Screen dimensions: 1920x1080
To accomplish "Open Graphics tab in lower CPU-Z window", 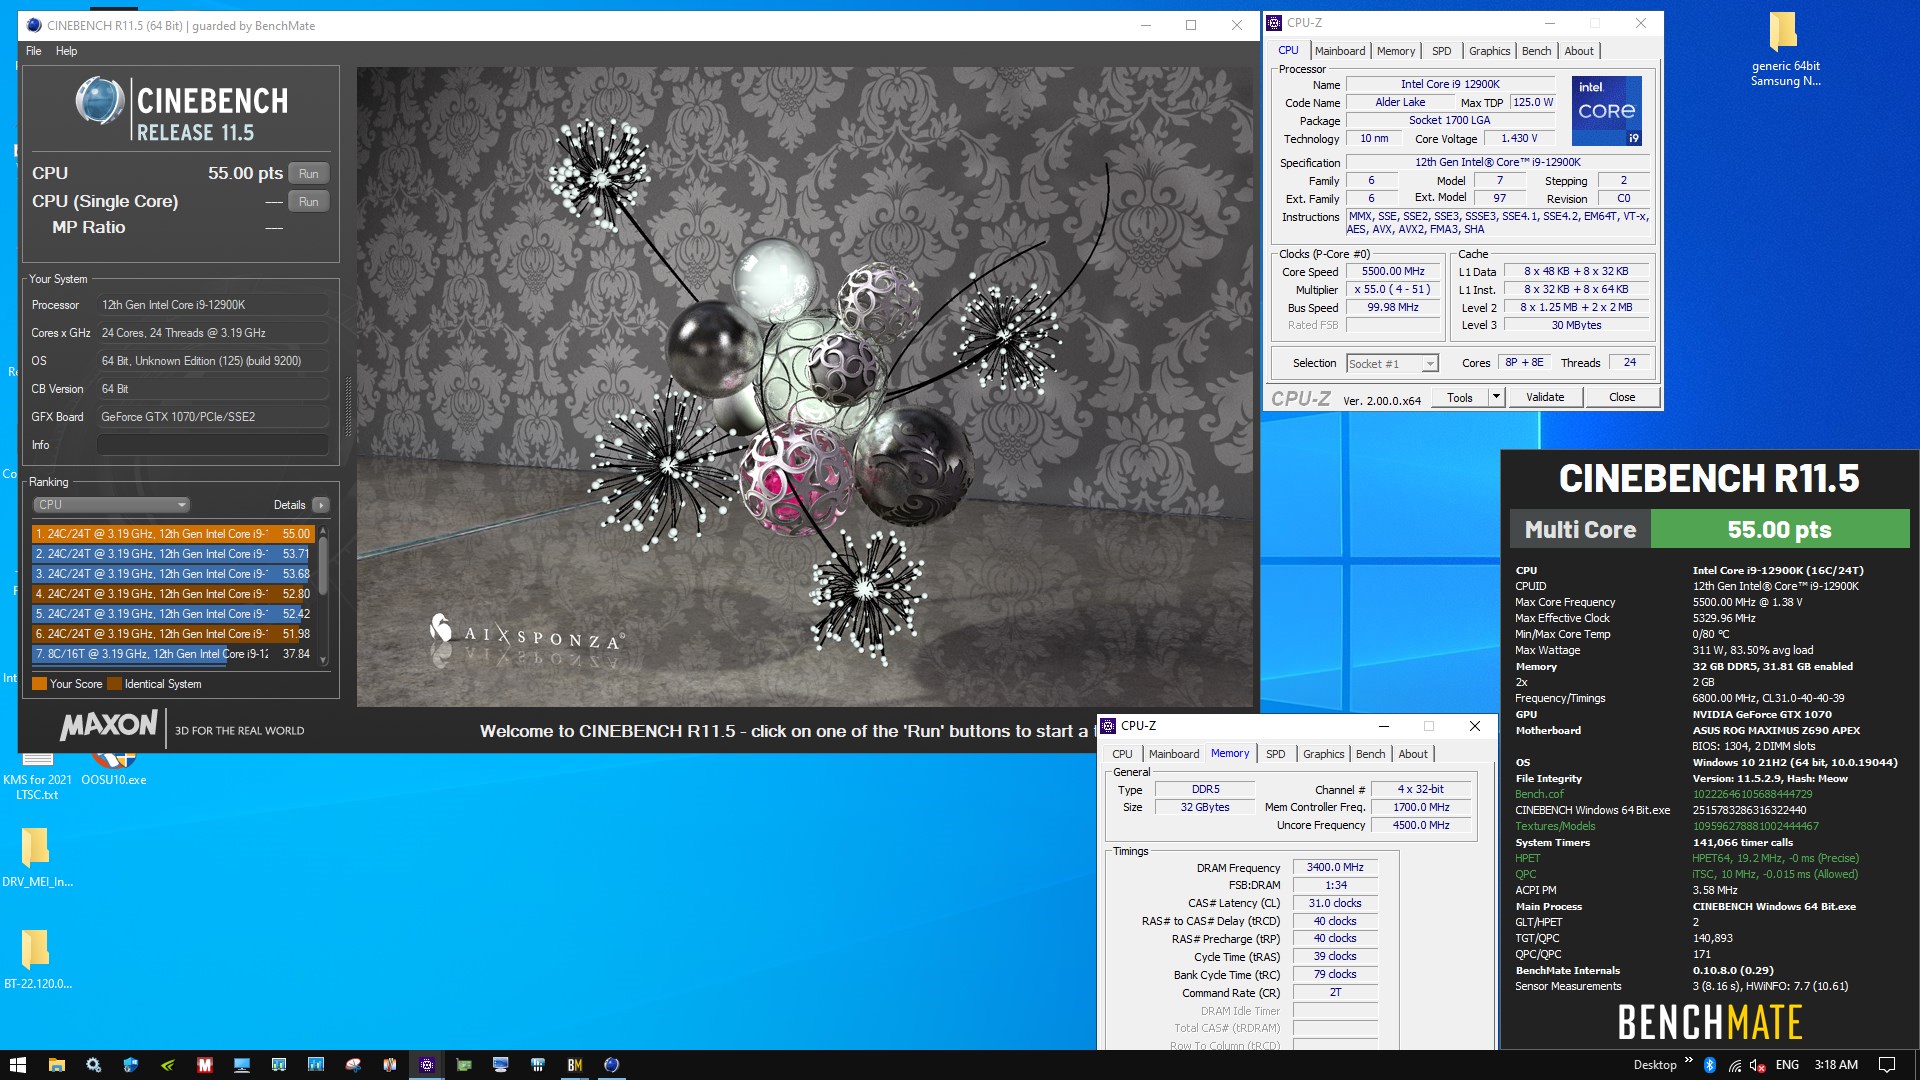I will (1323, 754).
